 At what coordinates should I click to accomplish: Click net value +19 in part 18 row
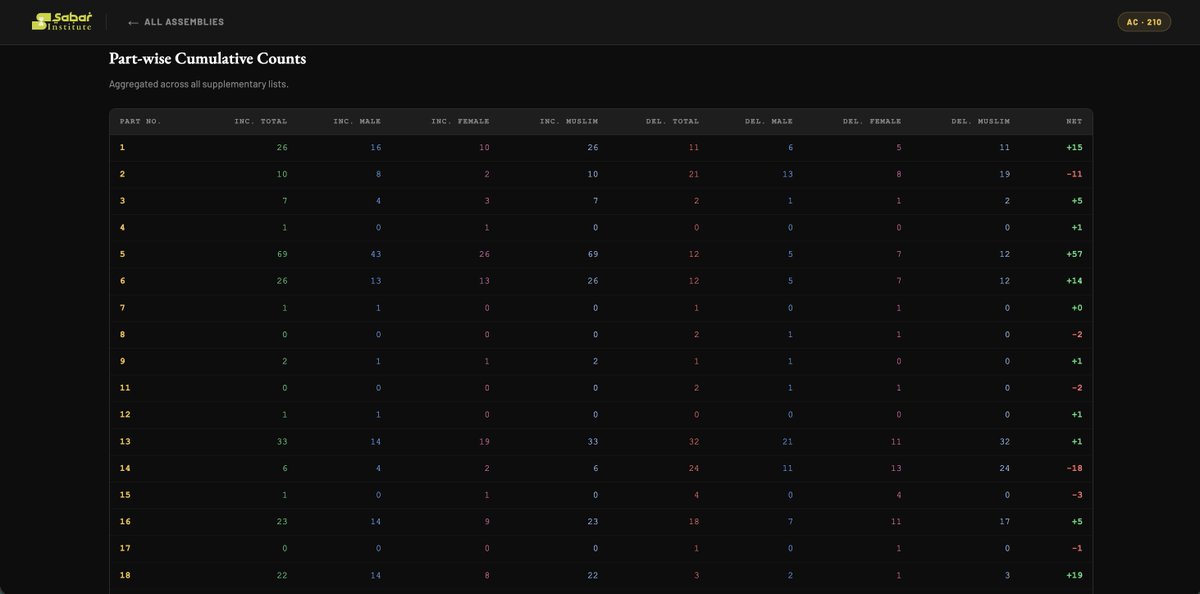click(1074, 575)
